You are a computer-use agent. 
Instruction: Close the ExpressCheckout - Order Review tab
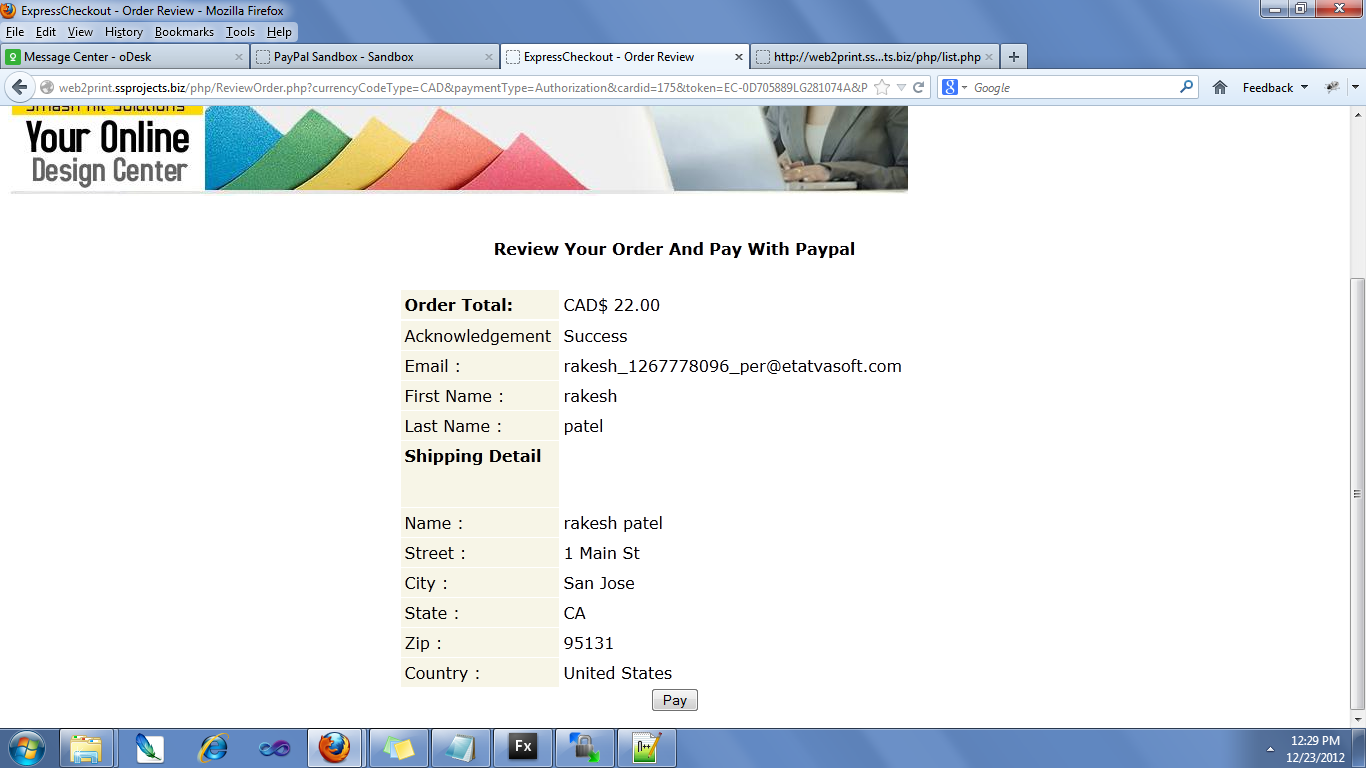(739, 57)
